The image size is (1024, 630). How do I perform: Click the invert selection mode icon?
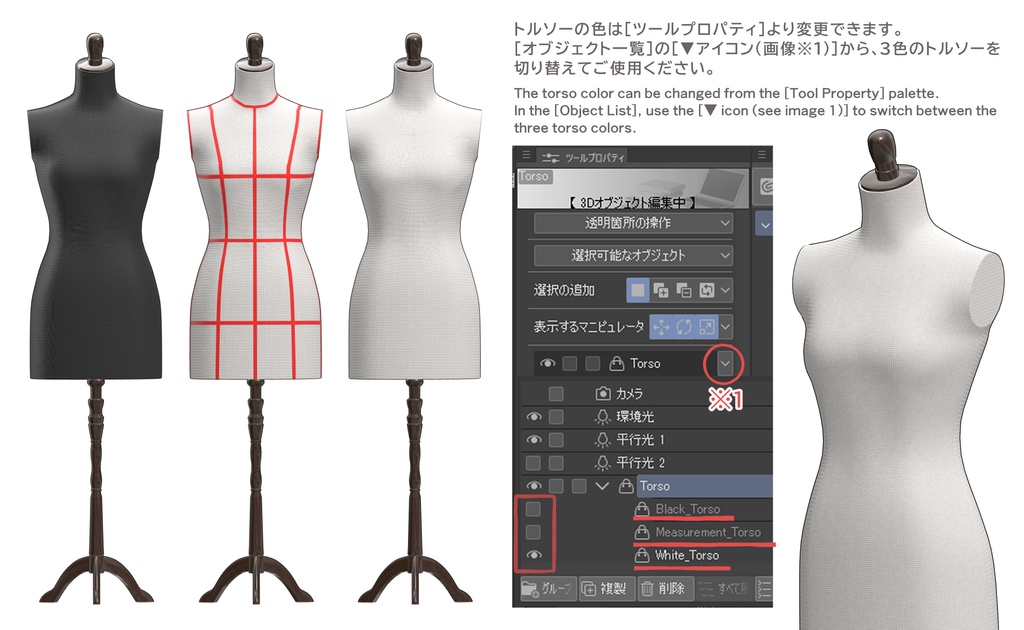[x=707, y=290]
